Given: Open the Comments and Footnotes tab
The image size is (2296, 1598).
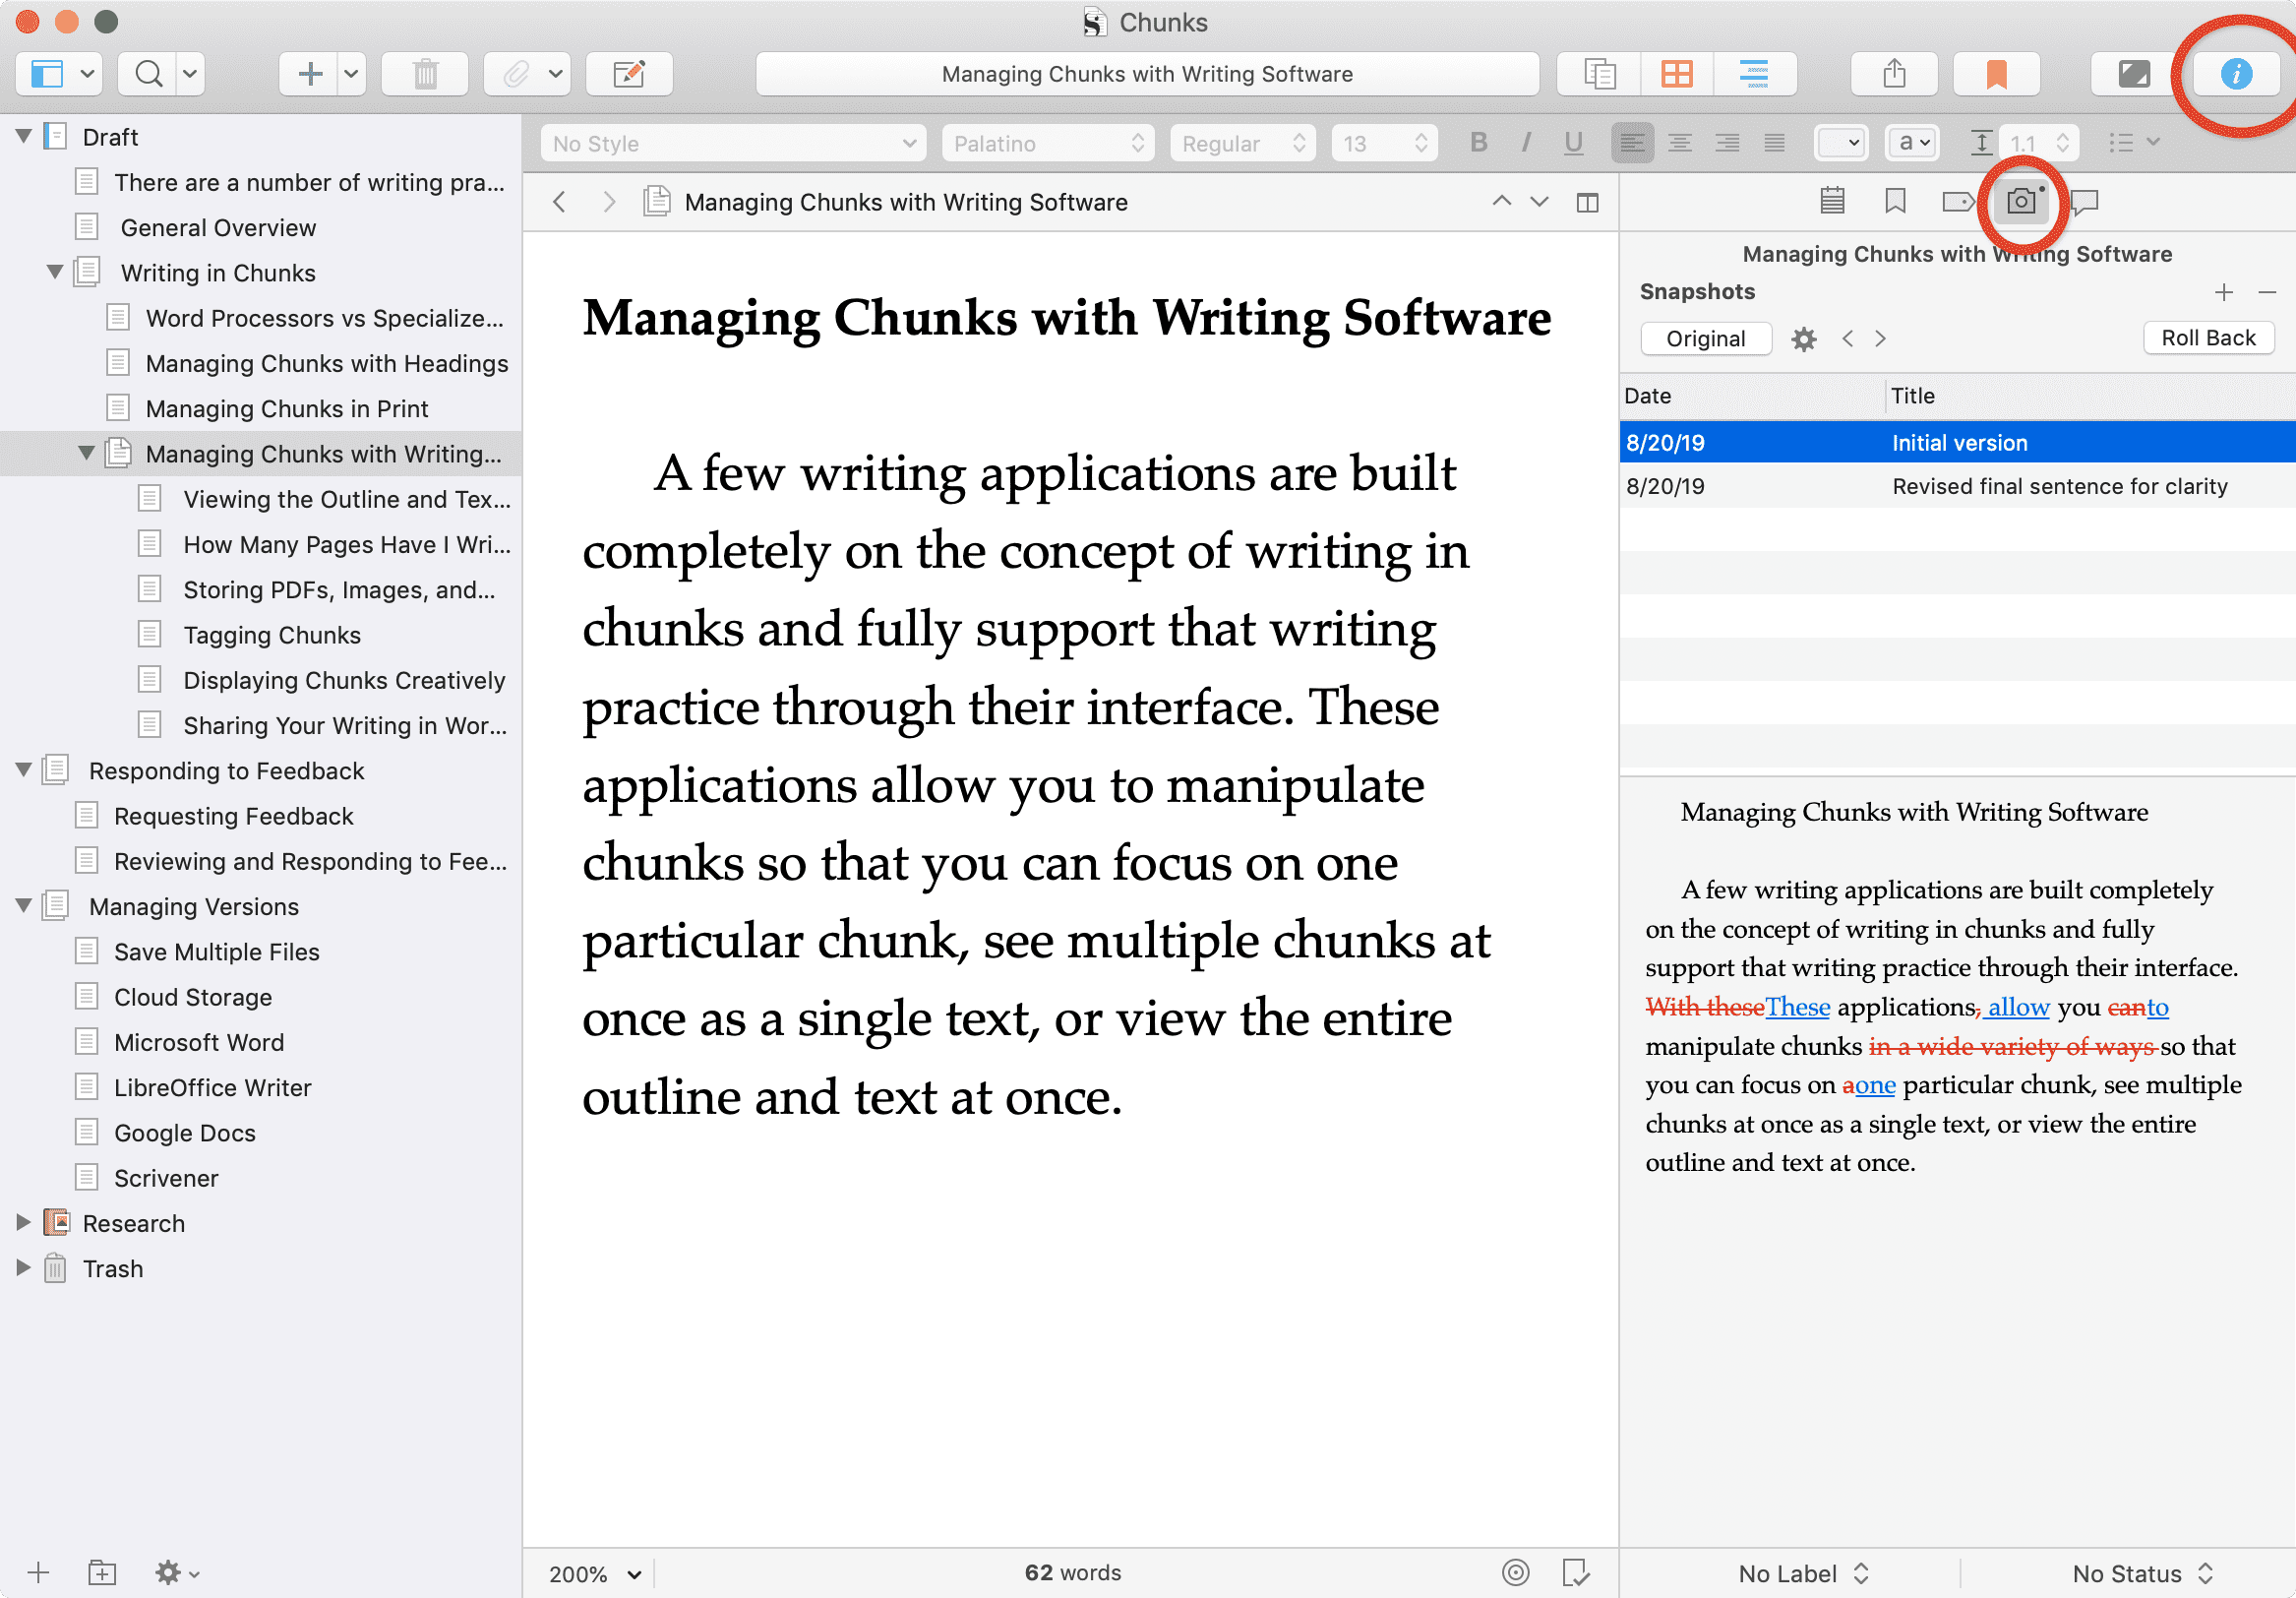Looking at the screenshot, I should (2085, 202).
